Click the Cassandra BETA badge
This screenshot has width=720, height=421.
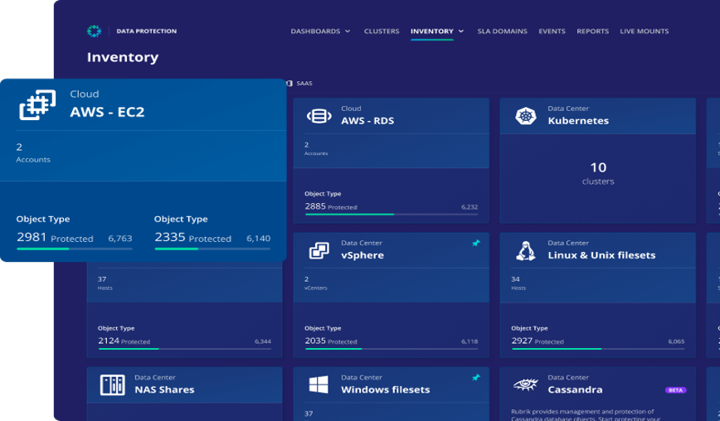[675, 390]
